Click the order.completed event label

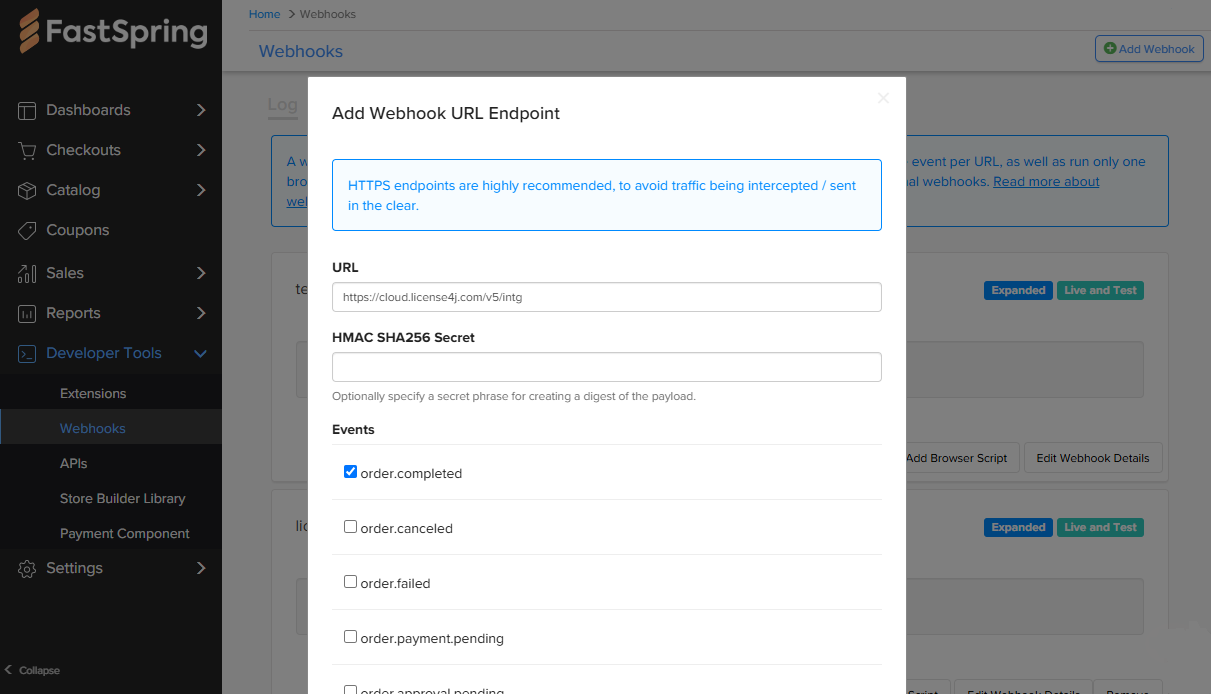tap(411, 474)
